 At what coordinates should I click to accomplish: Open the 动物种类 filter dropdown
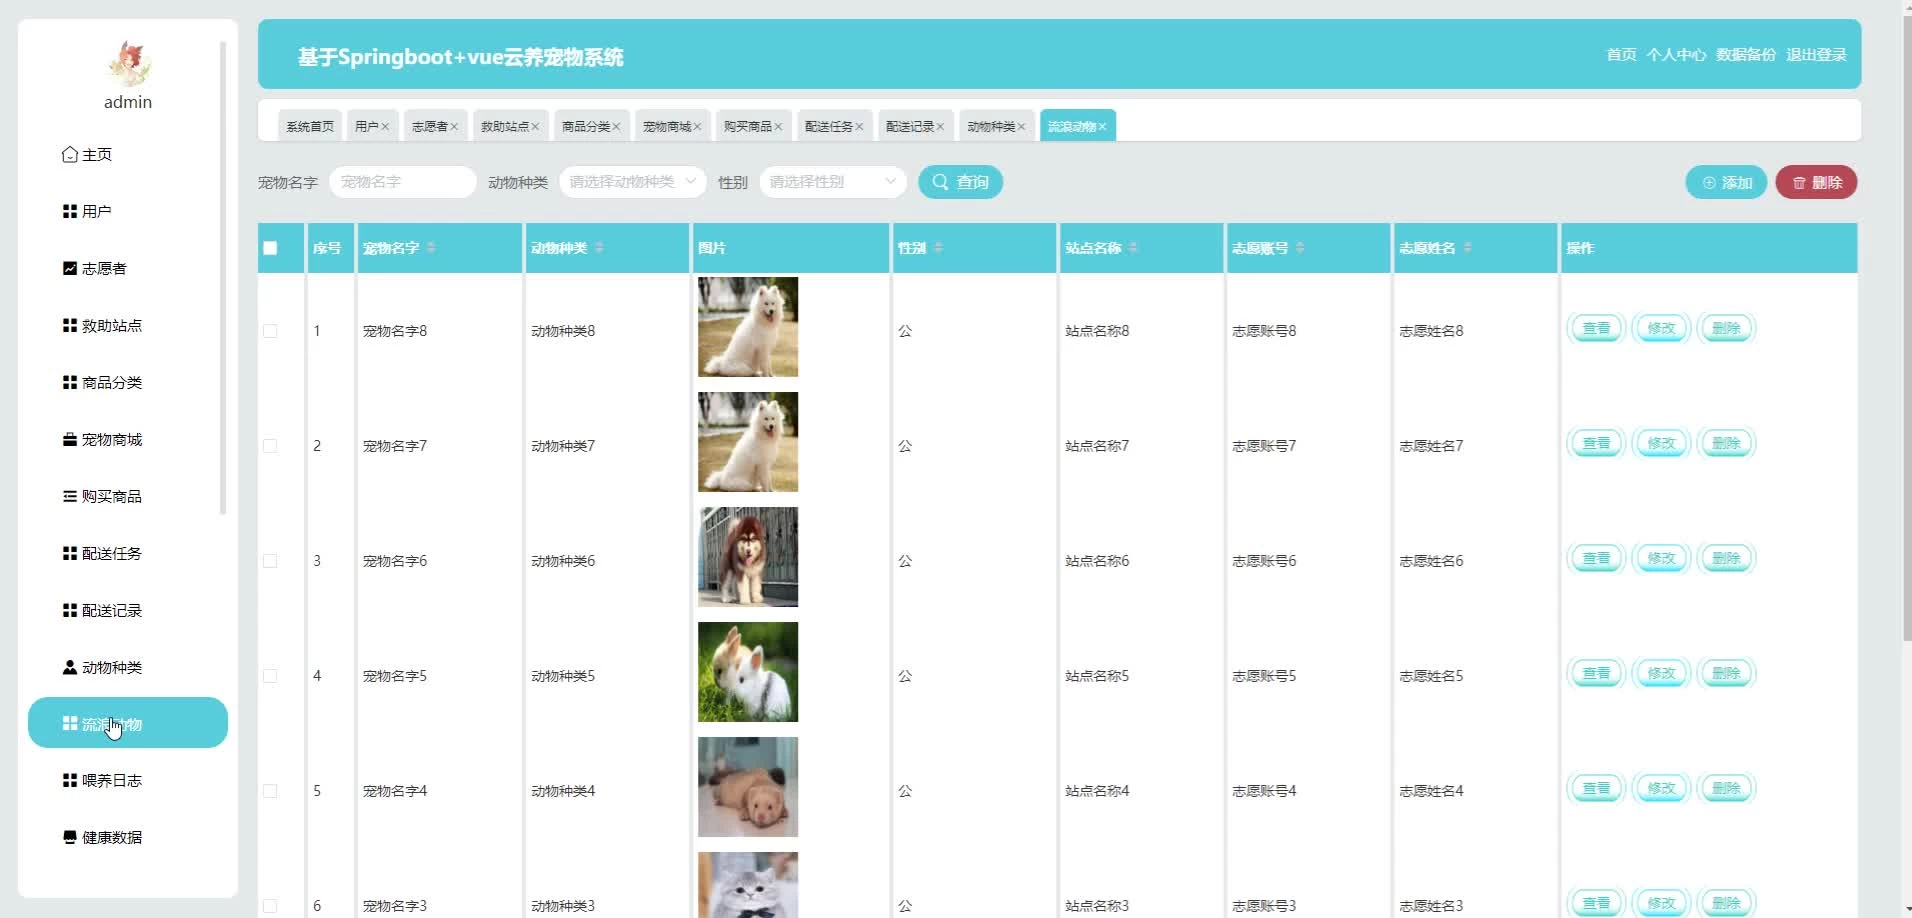point(633,182)
